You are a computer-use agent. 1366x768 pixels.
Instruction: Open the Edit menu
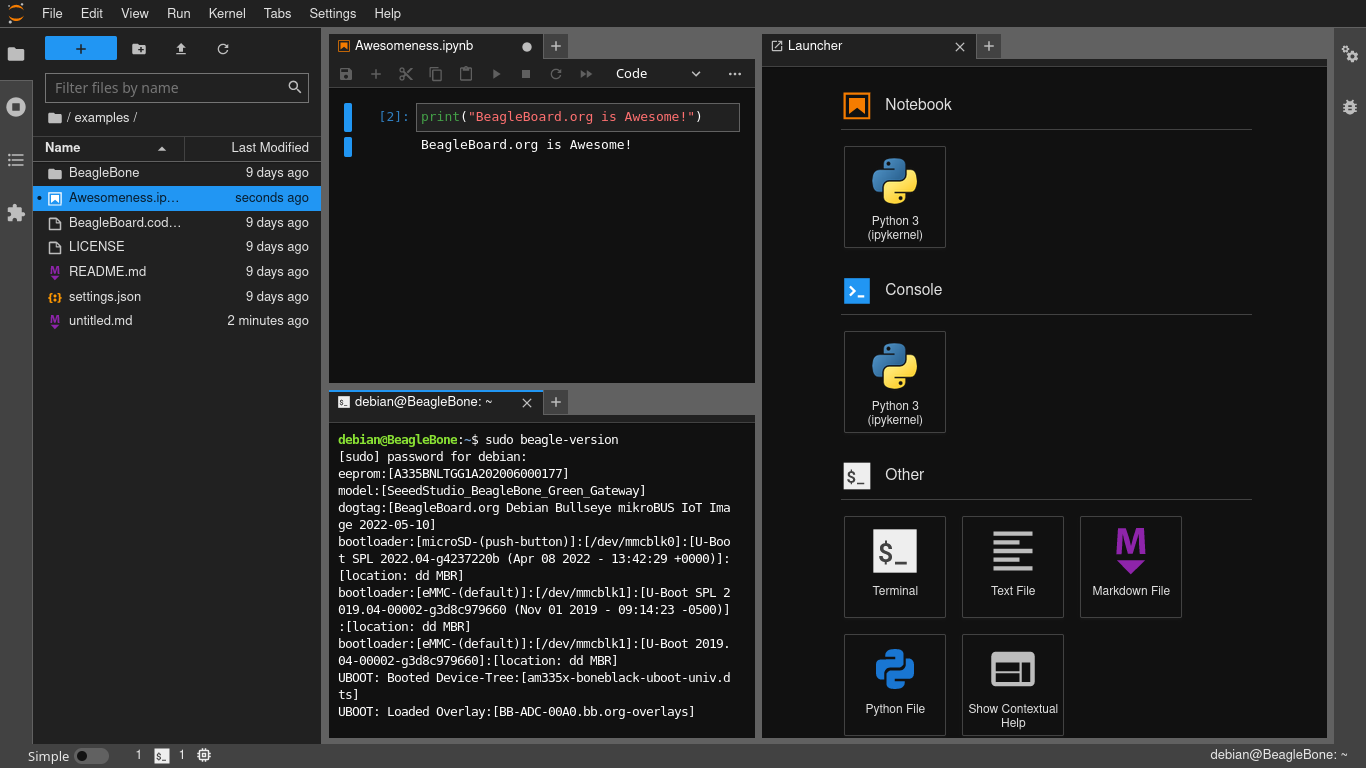click(92, 13)
